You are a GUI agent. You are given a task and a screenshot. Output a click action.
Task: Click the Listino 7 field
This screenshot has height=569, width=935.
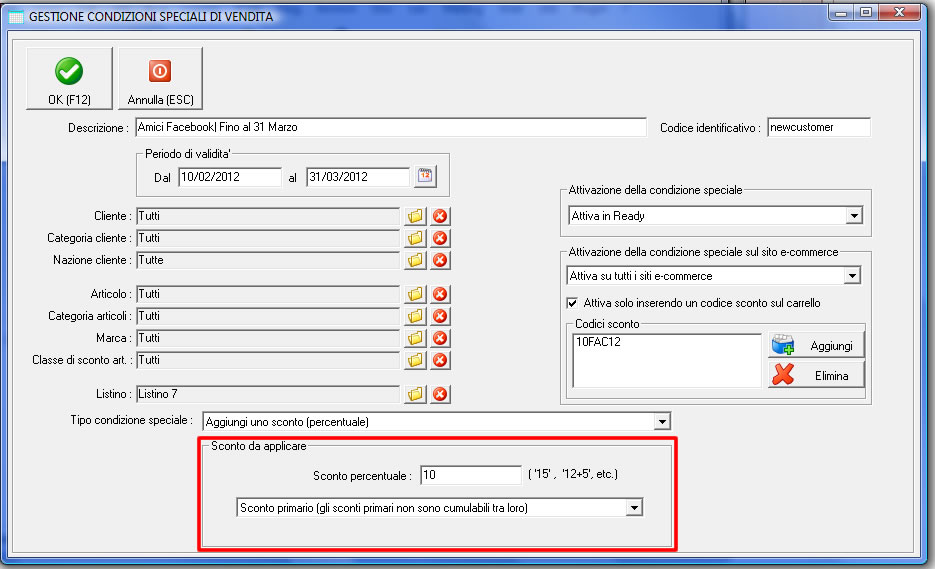268,394
